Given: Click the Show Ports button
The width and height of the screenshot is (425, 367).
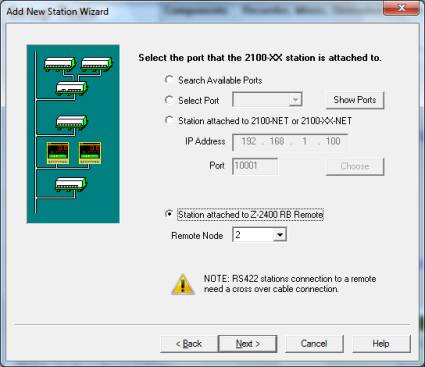Looking at the screenshot, I should [x=355, y=100].
